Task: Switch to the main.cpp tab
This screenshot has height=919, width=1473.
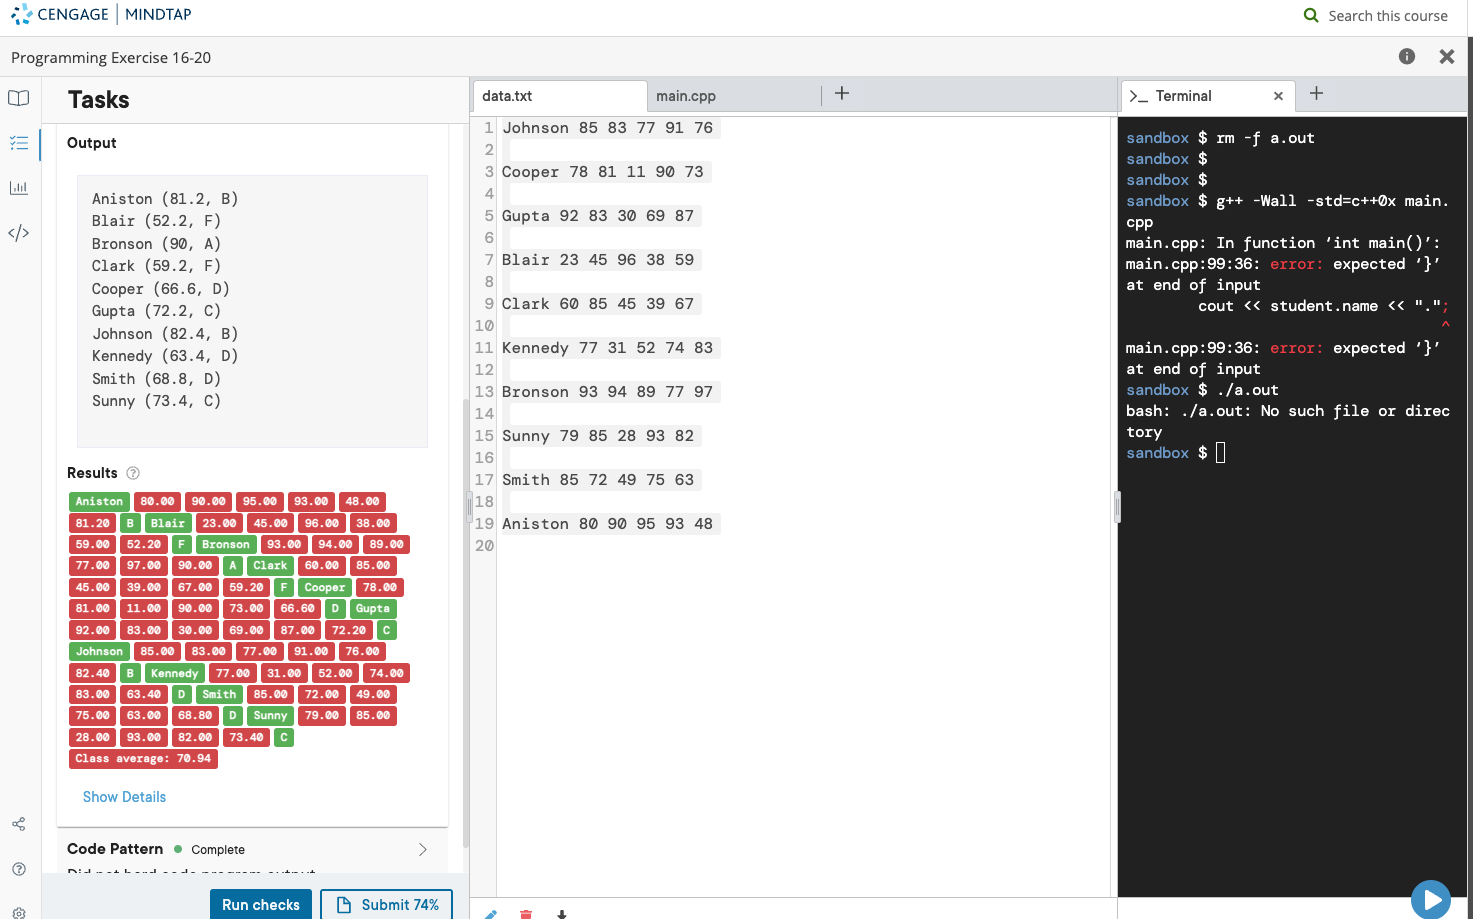Action: (685, 96)
